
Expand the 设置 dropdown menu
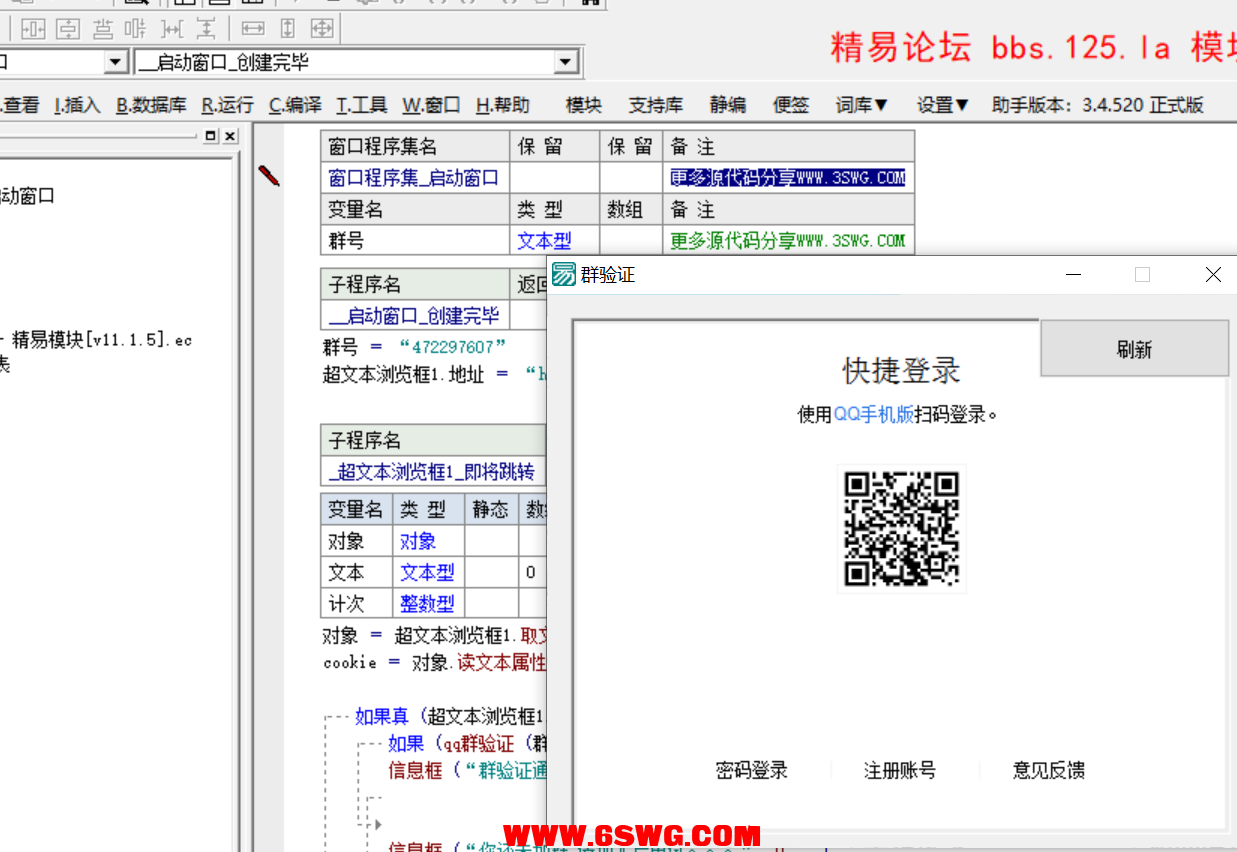pyautogui.click(x=943, y=105)
